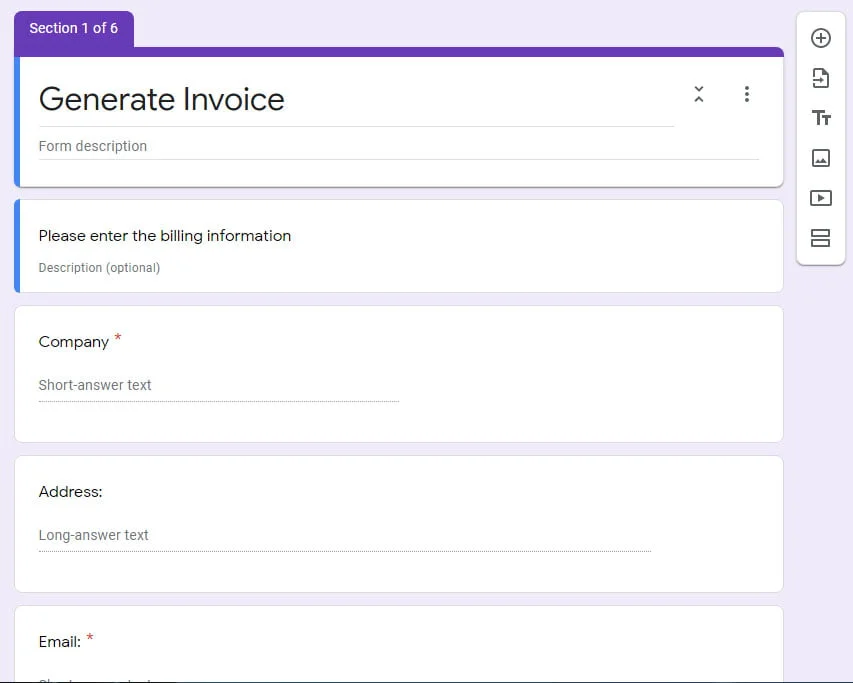
Task: Select the Email: question label
Action: tap(59, 642)
